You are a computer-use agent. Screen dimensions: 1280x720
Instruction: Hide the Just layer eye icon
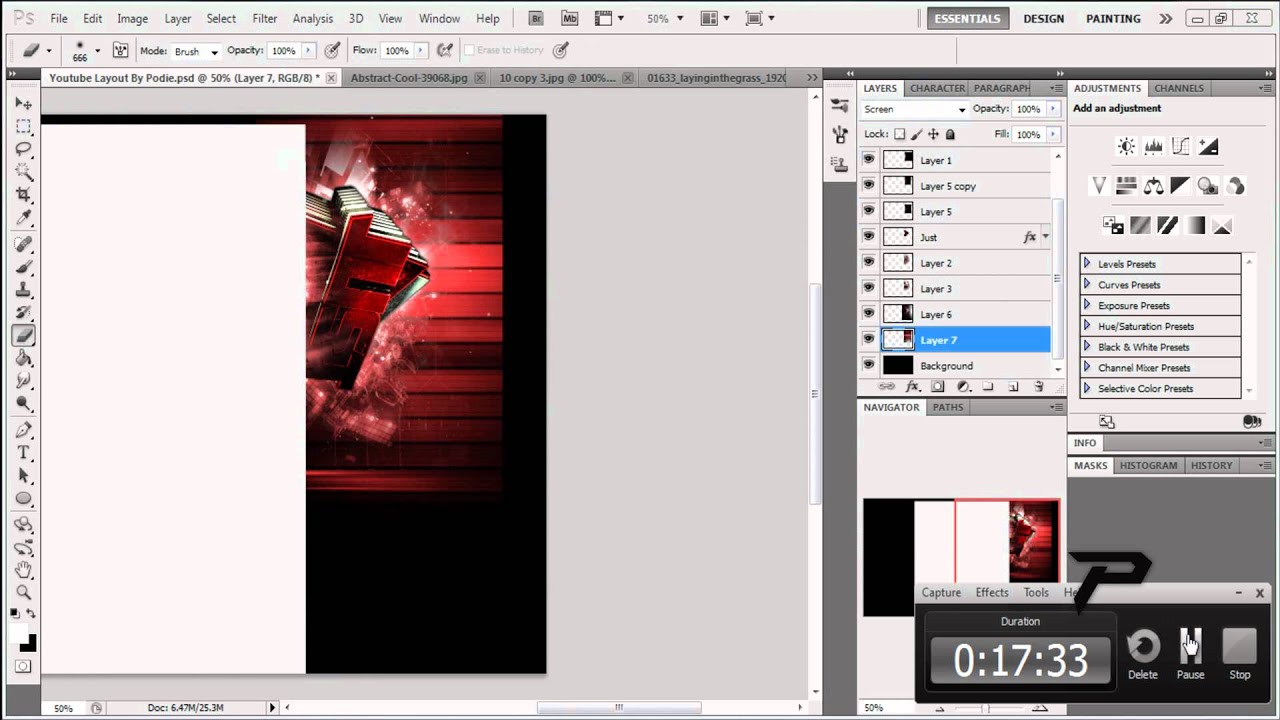click(868, 237)
